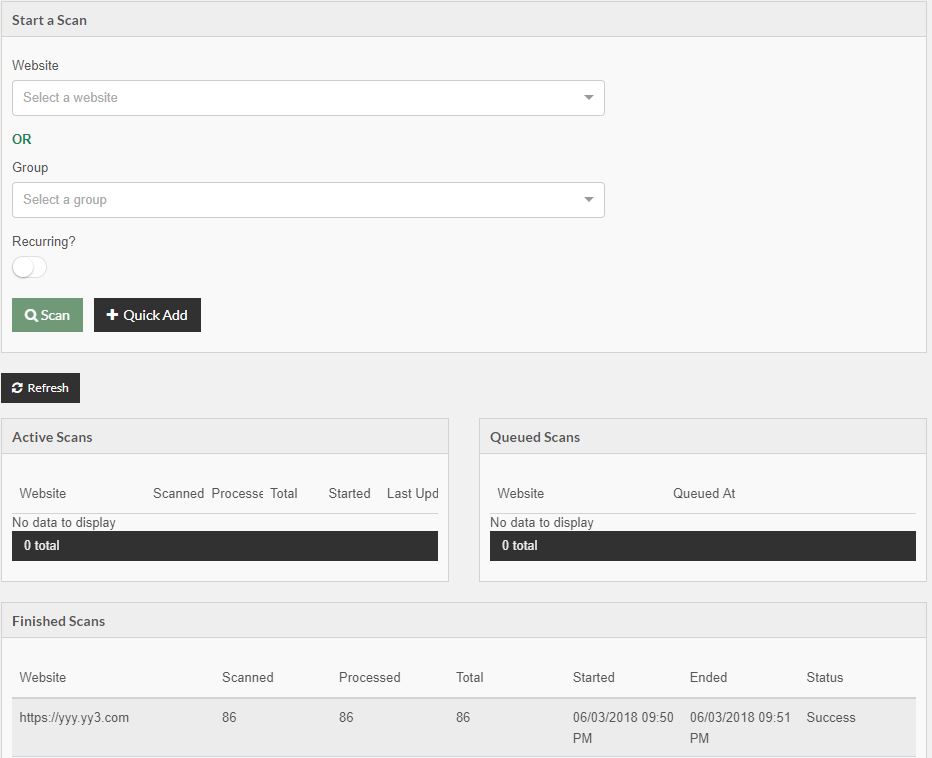Click the Active Scans 0 total footer
The width and height of the screenshot is (932, 758).
click(225, 546)
